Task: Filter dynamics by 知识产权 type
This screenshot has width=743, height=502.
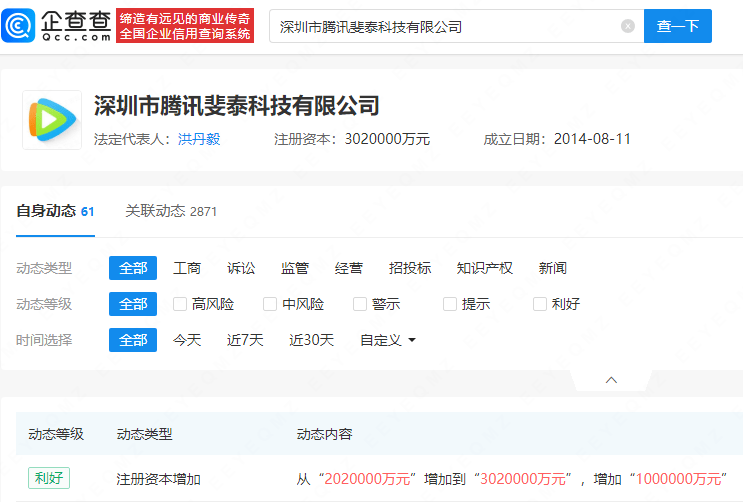Action: [x=485, y=268]
